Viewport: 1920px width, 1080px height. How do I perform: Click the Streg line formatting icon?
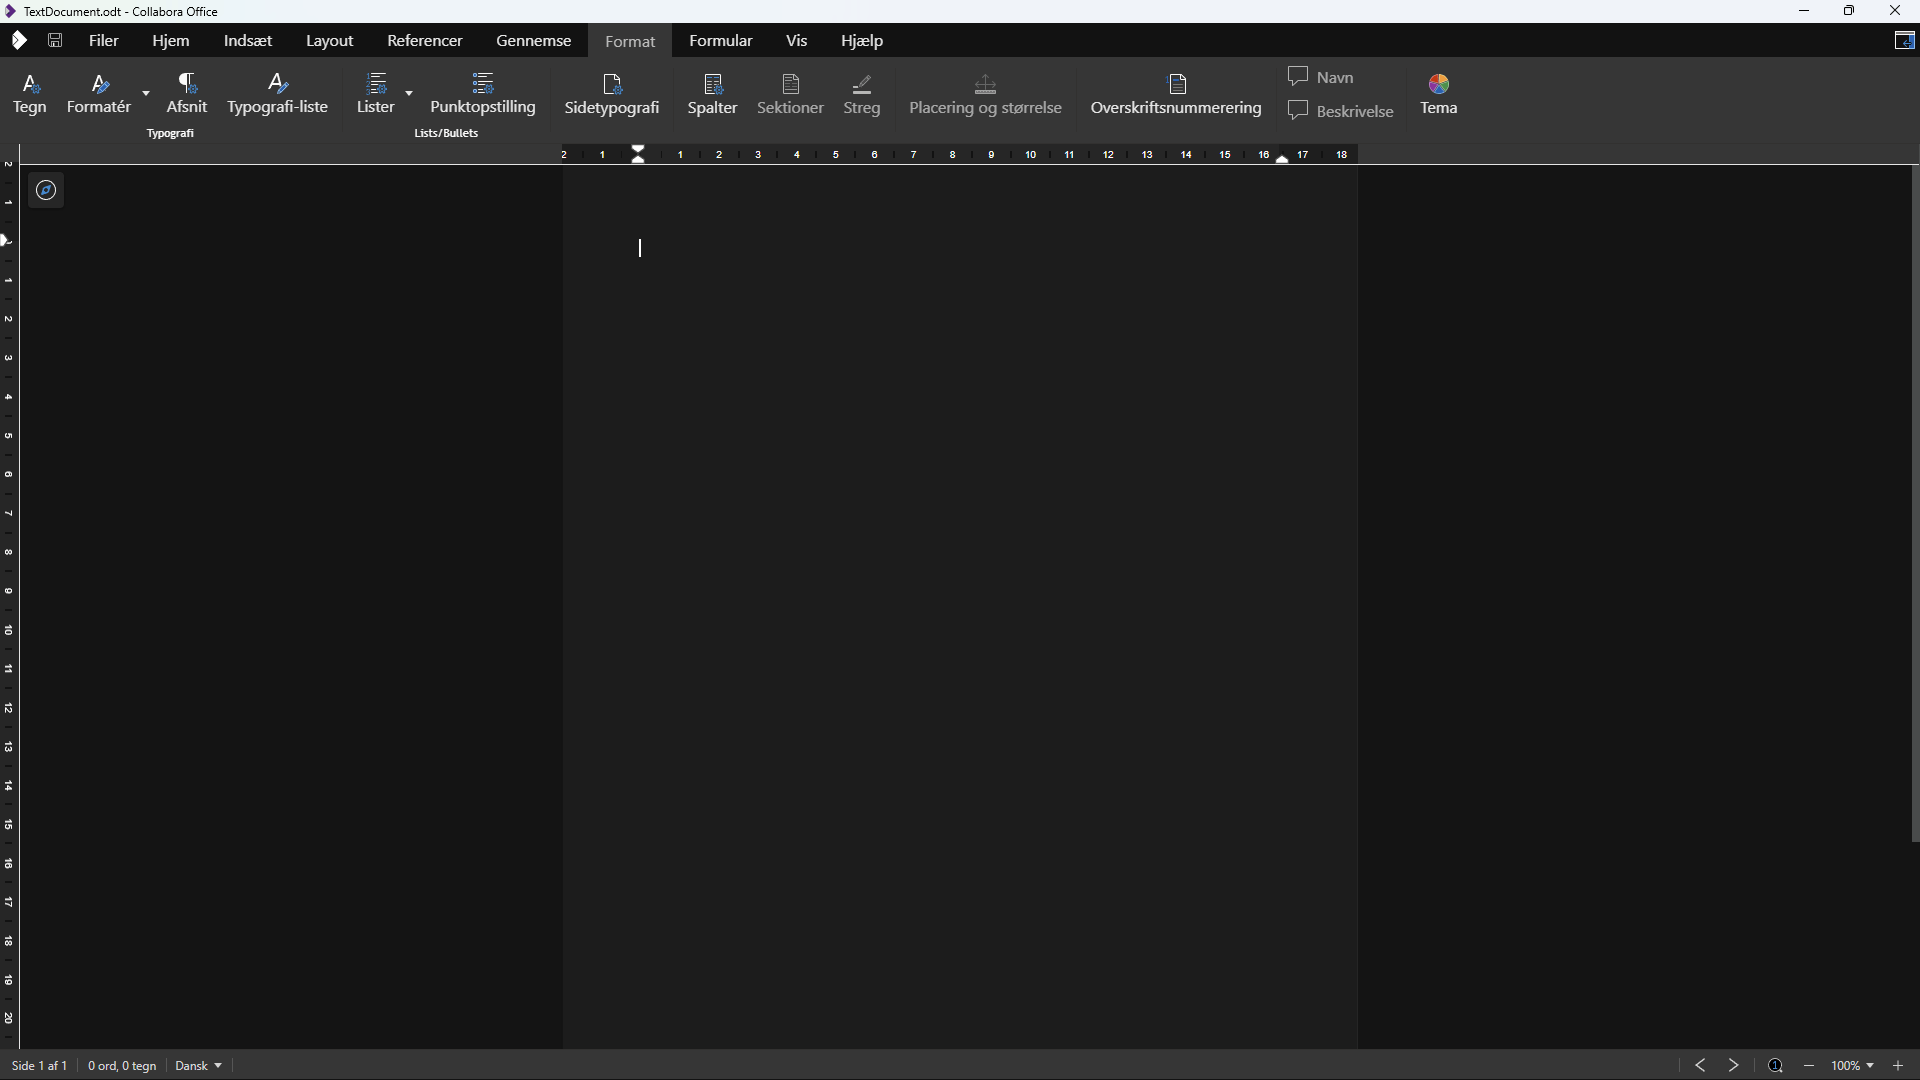(862, 94)
